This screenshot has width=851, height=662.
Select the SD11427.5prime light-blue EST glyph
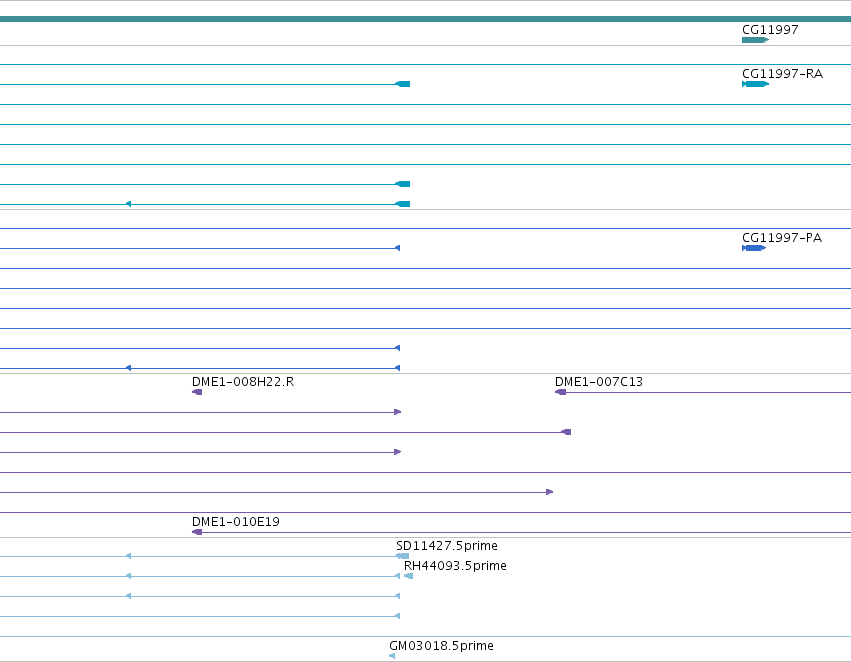click(402, 556)
